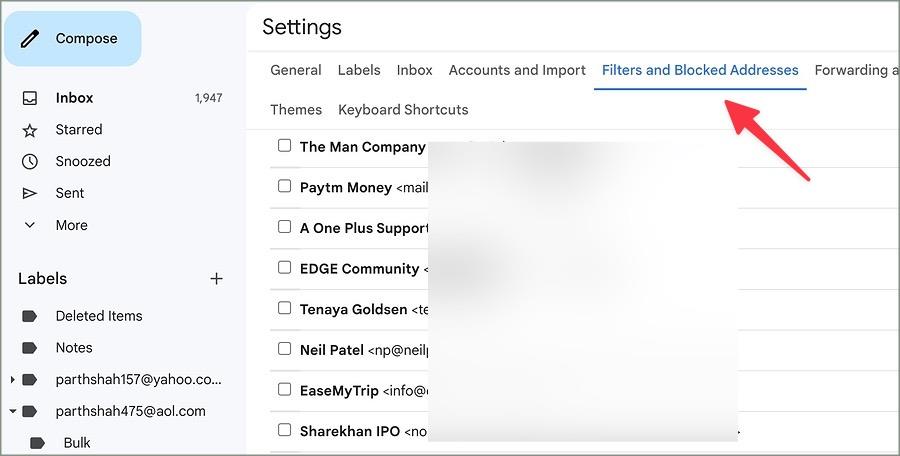Open the Deleted Items label

(x=99, y=316)
